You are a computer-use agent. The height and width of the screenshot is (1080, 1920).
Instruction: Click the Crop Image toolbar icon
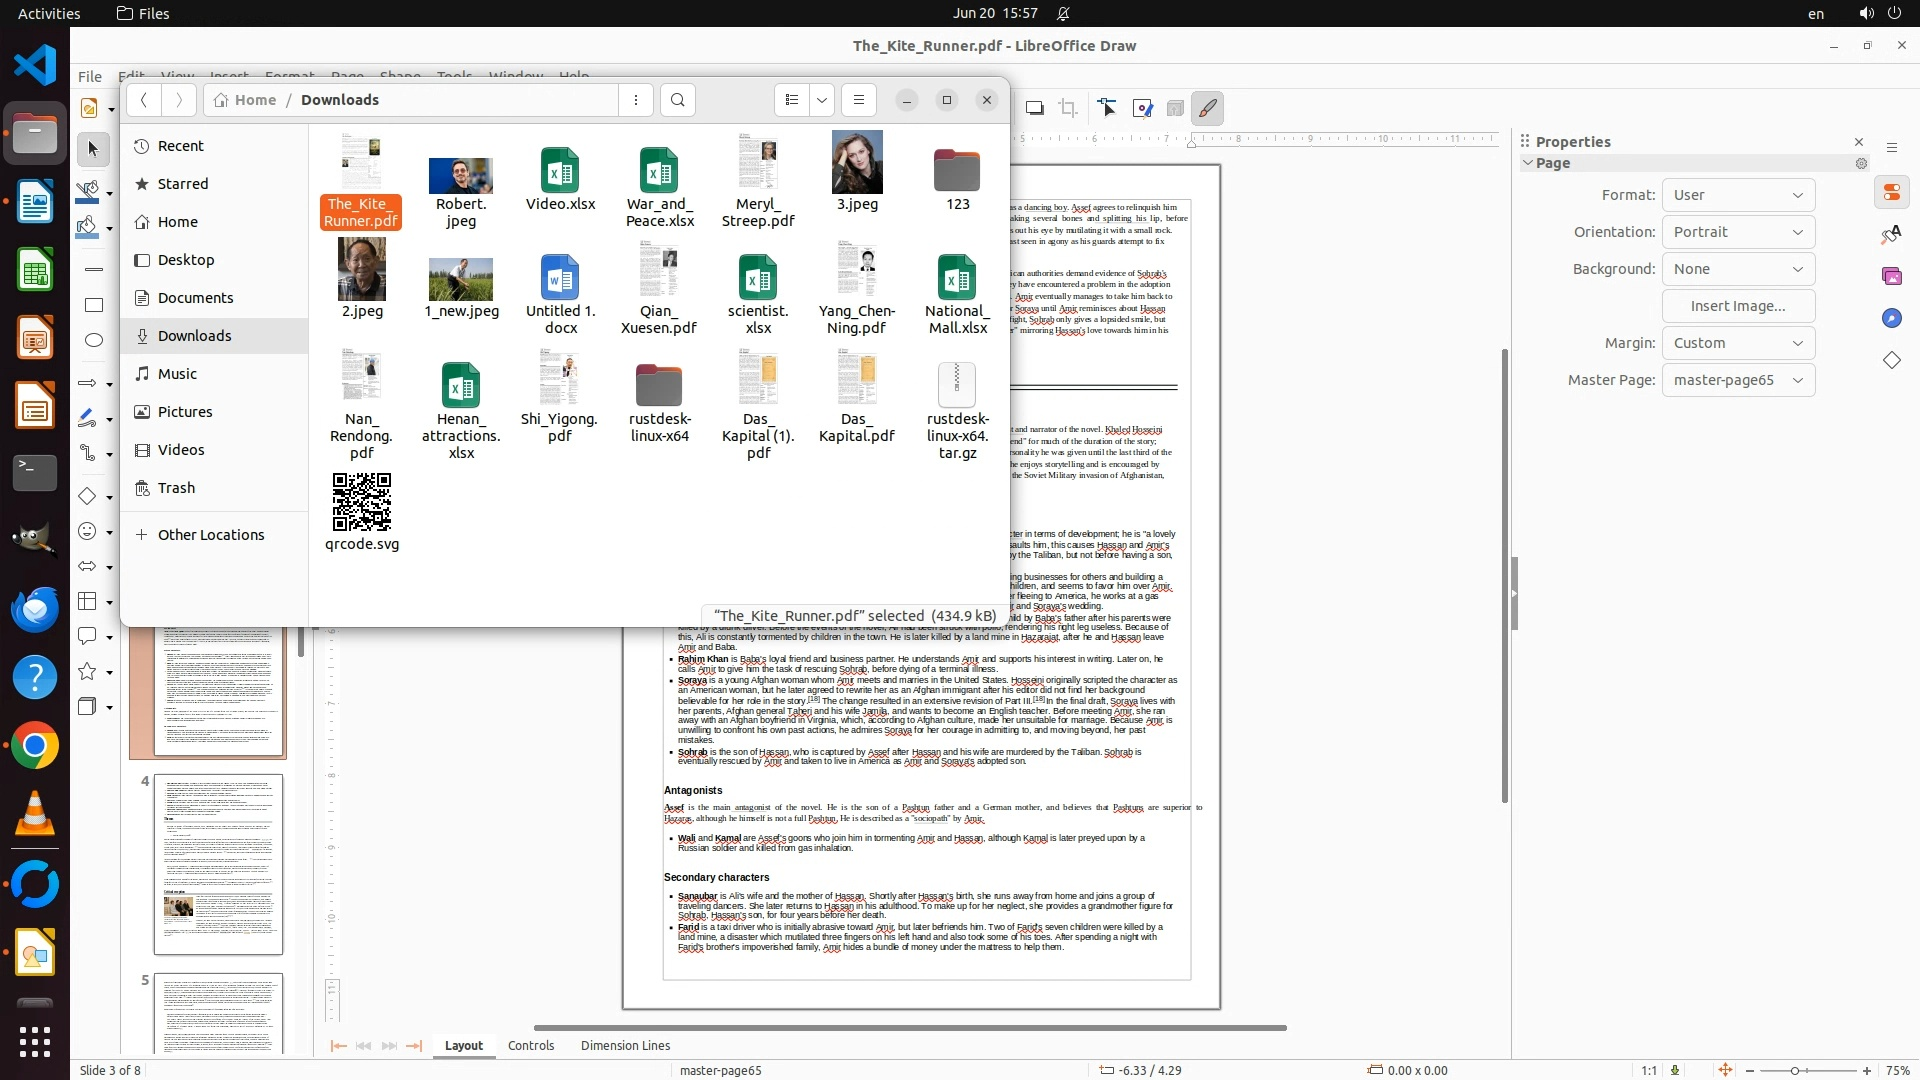point(1068,108)
